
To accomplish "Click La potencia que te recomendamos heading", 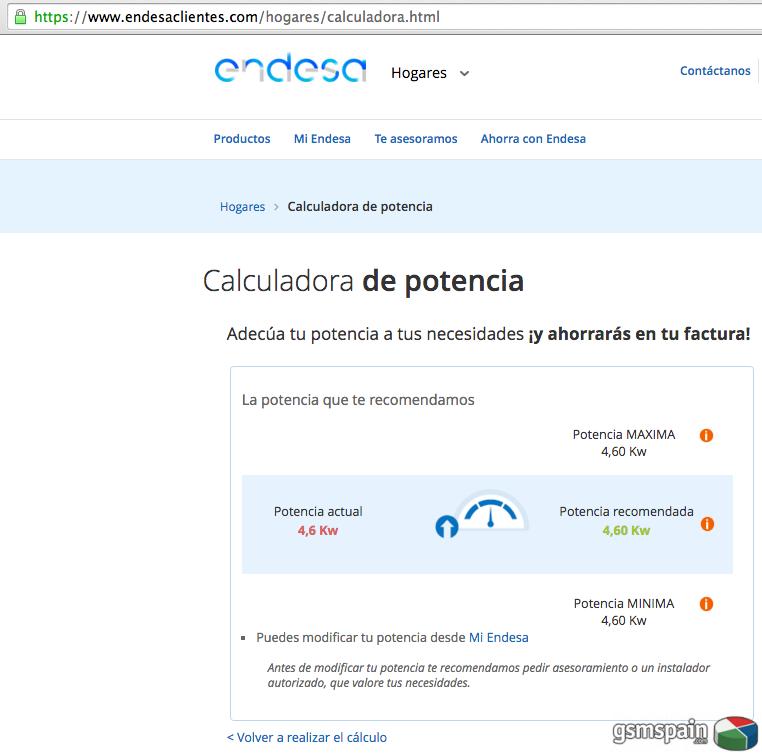I will (358, 400).
